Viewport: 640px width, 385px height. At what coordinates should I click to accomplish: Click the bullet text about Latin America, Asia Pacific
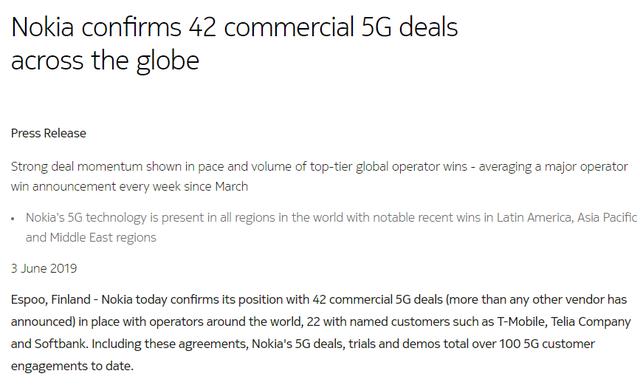tap(331, 218)
